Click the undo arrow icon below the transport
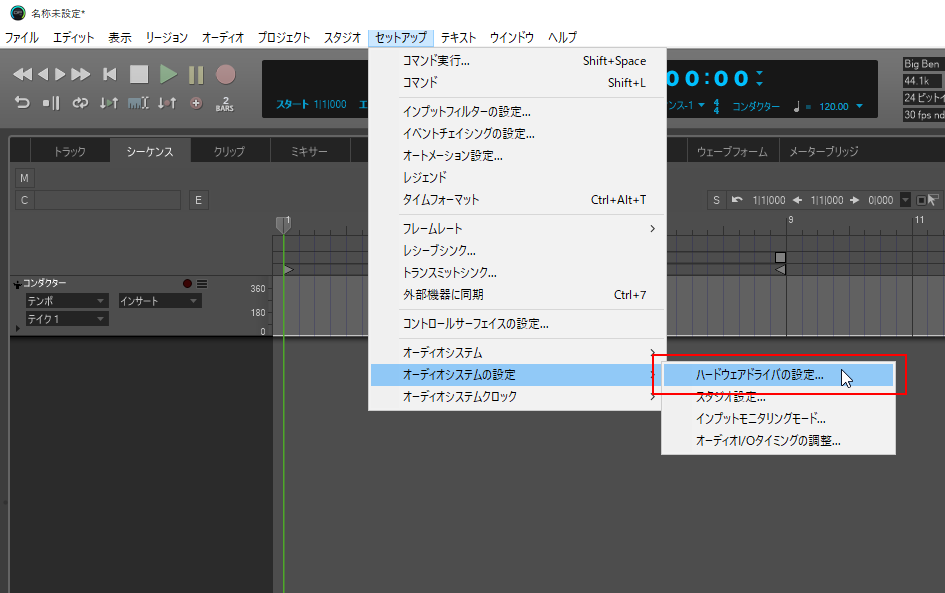Viewport: 945px width, 593px height. tap(23, 102)
